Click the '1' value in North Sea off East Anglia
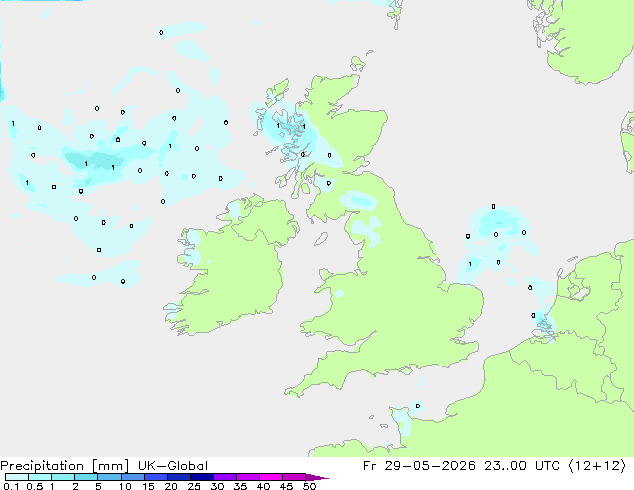Screen dimensions: 634x490 coord(470,264)
